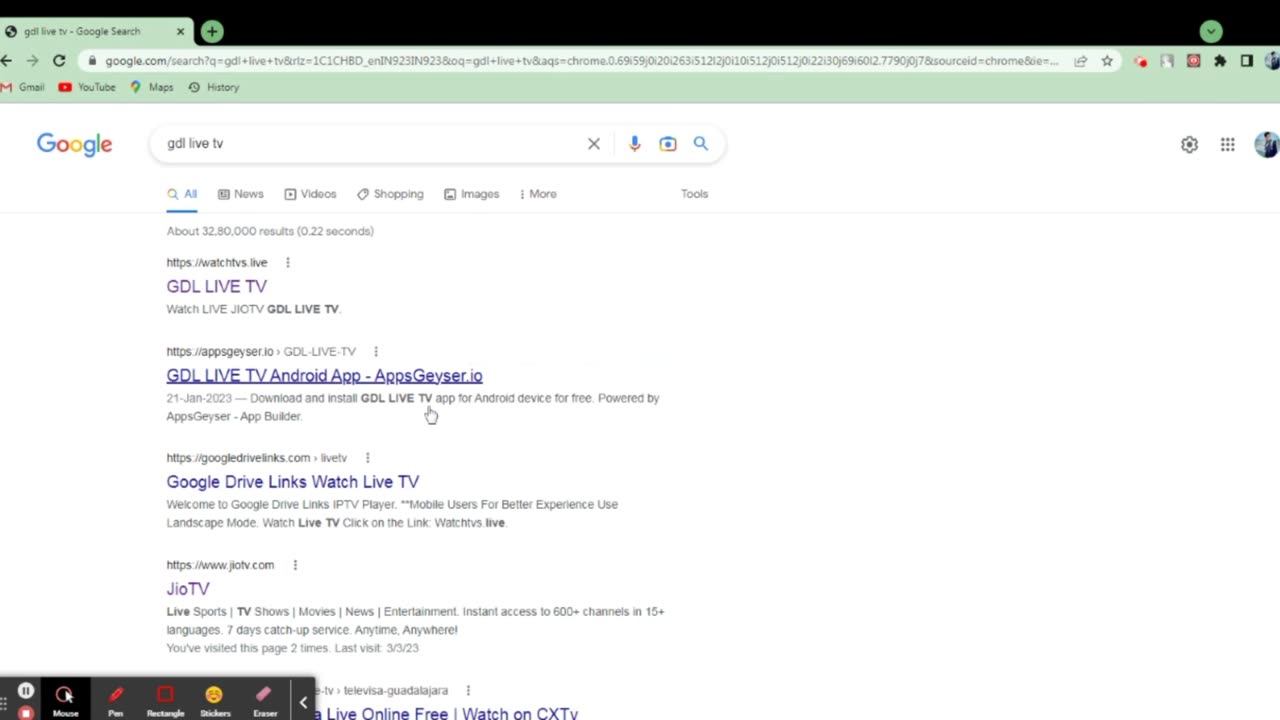1280x720 pixels.
Task: Open the red target extension icon
Action: pos(1193,61)
